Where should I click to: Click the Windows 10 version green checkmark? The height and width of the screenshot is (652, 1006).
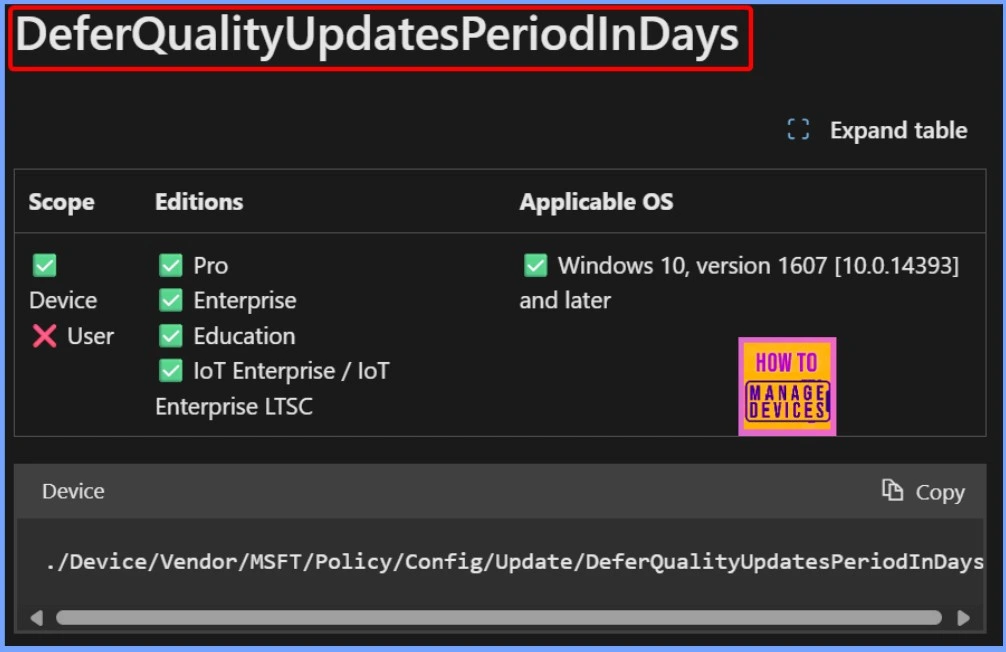(x=536, y=265)
